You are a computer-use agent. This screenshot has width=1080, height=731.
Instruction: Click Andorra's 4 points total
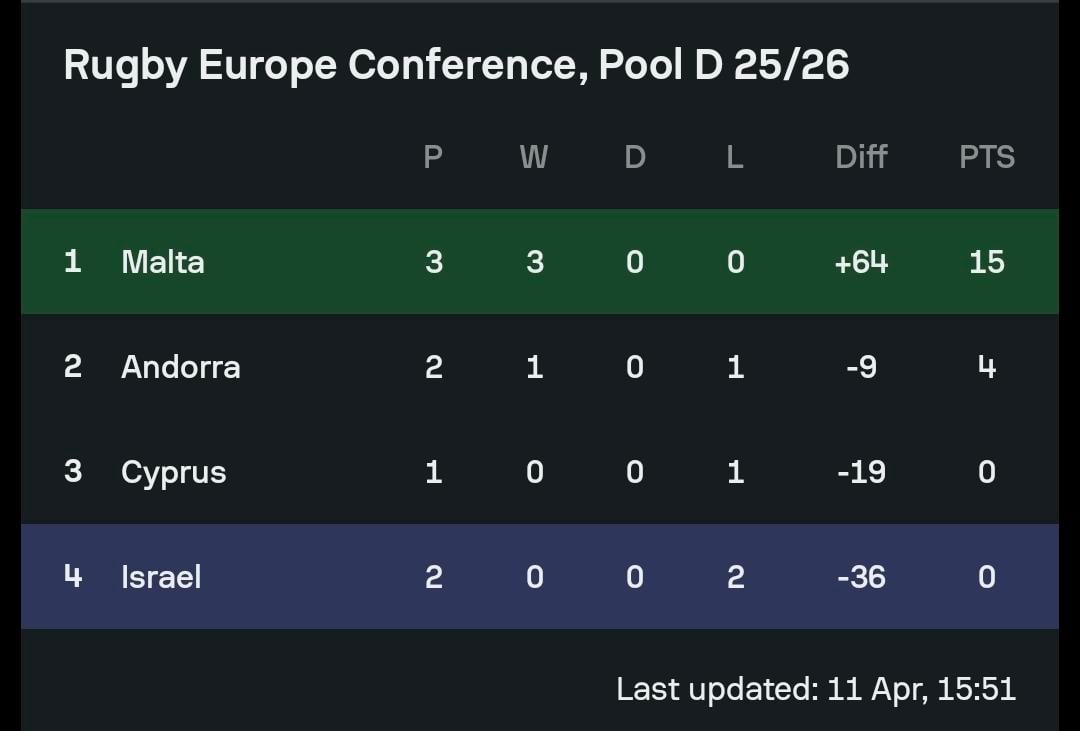tap(986, 367)
